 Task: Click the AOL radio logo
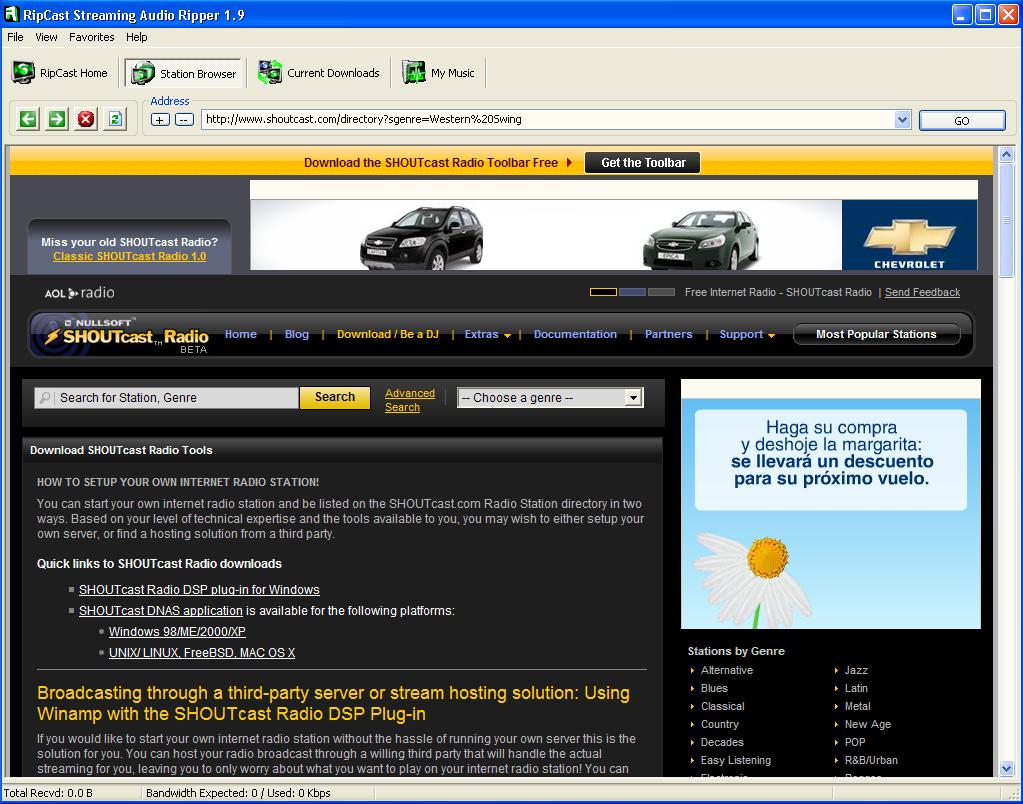pyautogui.click(x=79, y=293)
